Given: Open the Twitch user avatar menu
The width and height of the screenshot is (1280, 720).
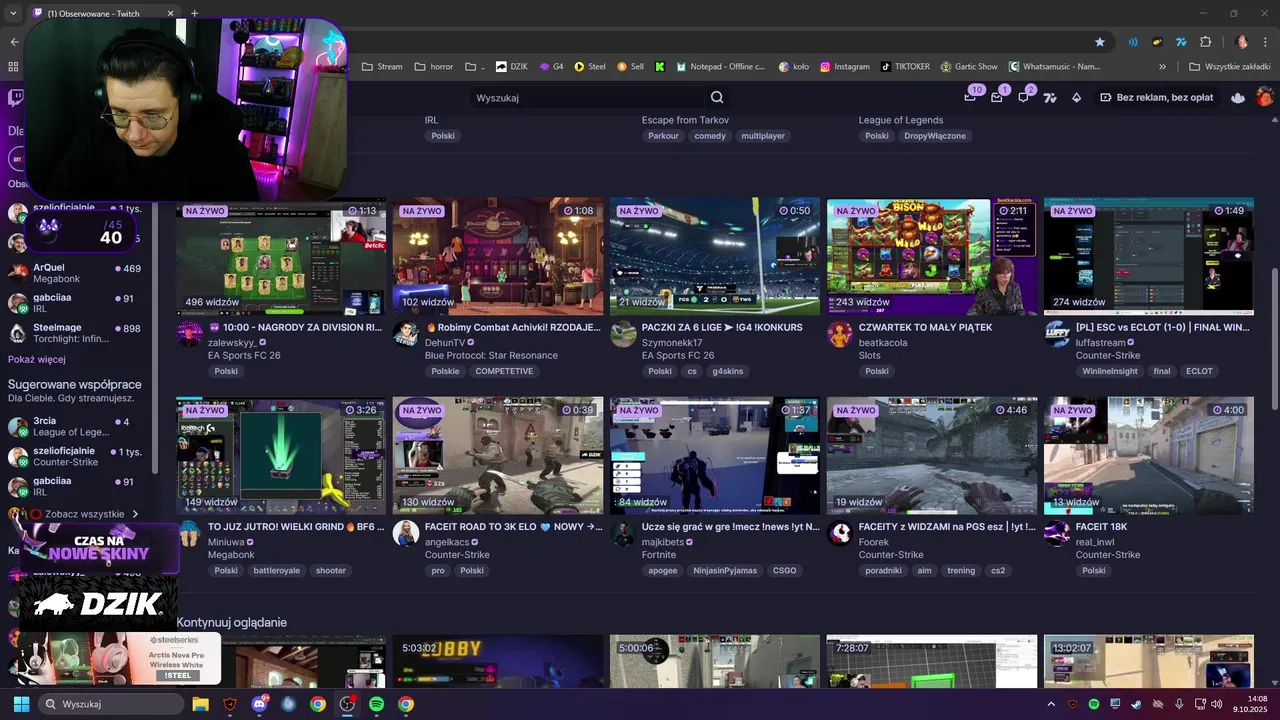Looking at the screenshot, I should pyautogui.click(x=1265, y=97).
